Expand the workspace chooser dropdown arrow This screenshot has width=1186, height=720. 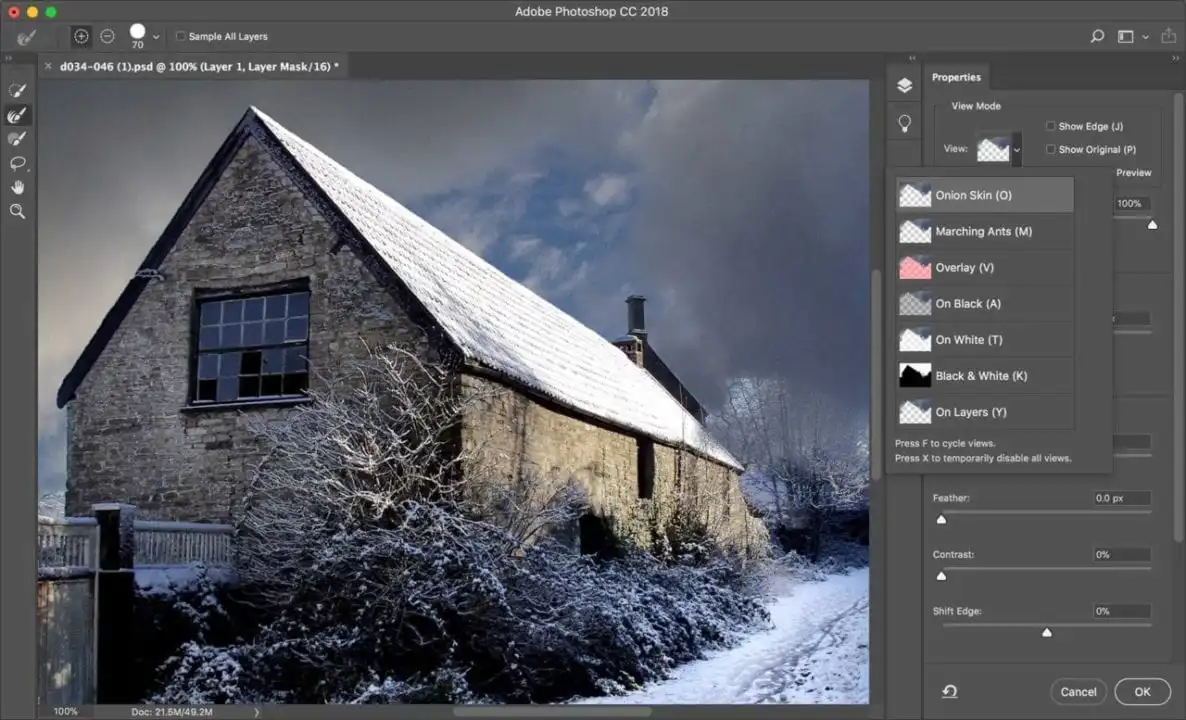1145,36
